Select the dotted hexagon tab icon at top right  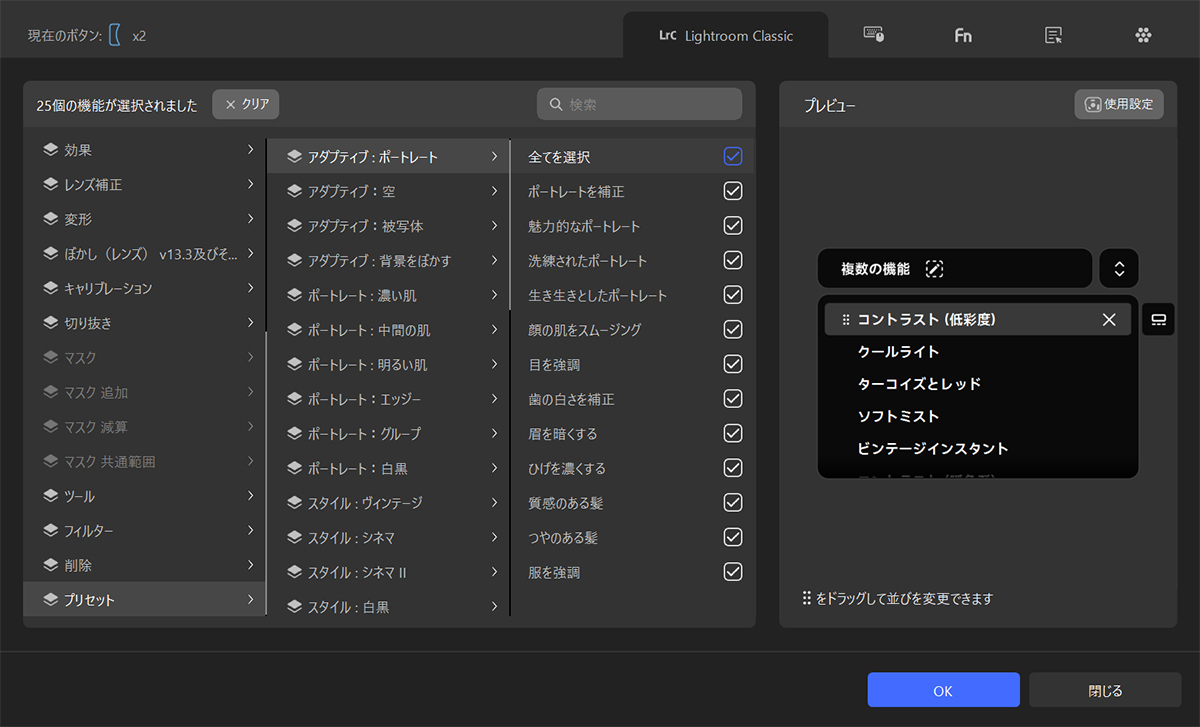(1143, 35)
